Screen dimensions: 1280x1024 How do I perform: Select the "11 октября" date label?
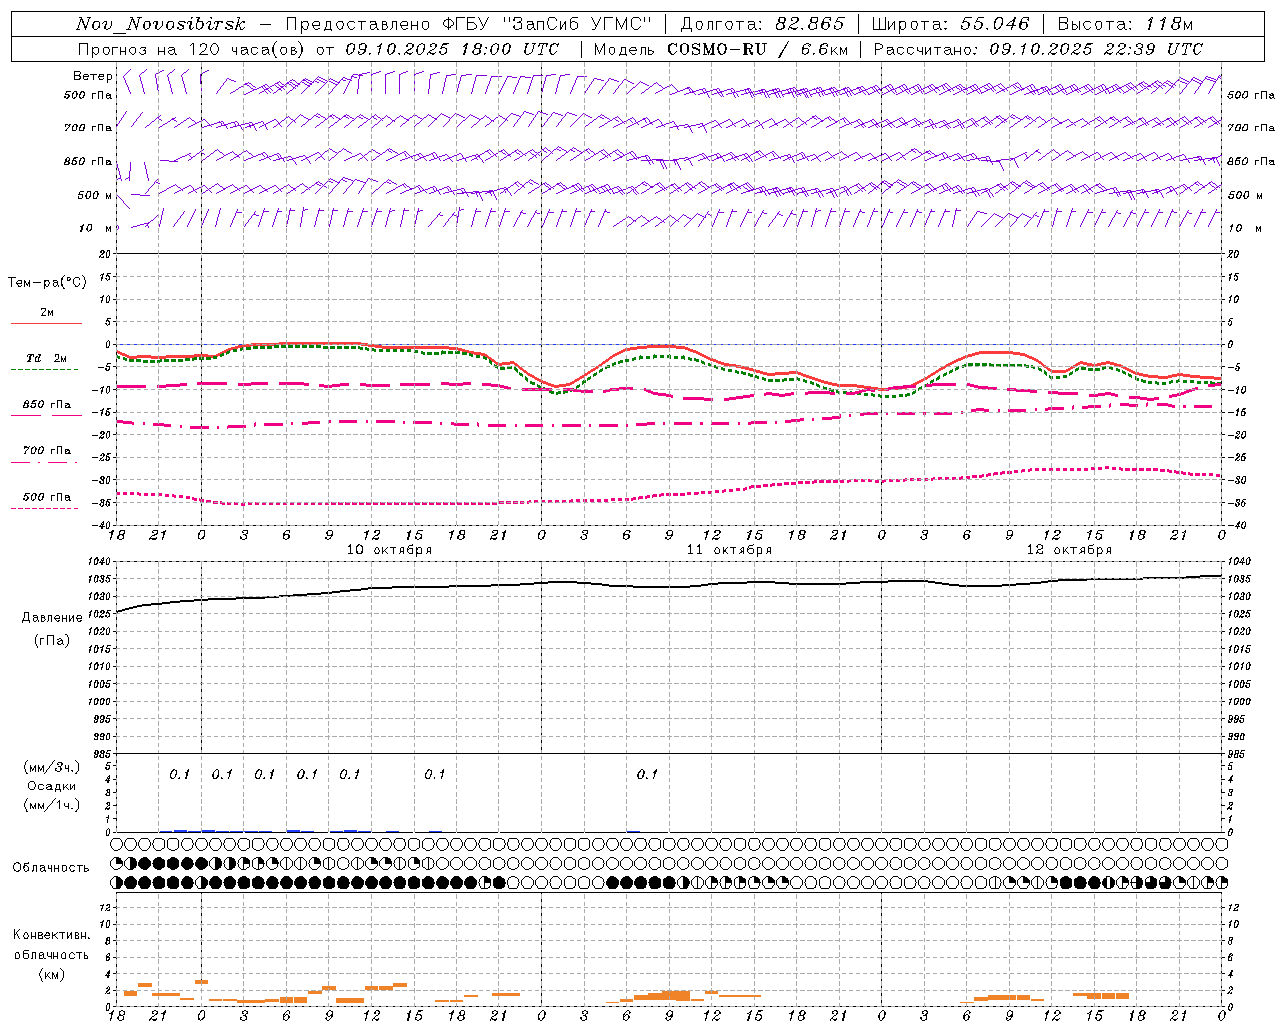729,550
